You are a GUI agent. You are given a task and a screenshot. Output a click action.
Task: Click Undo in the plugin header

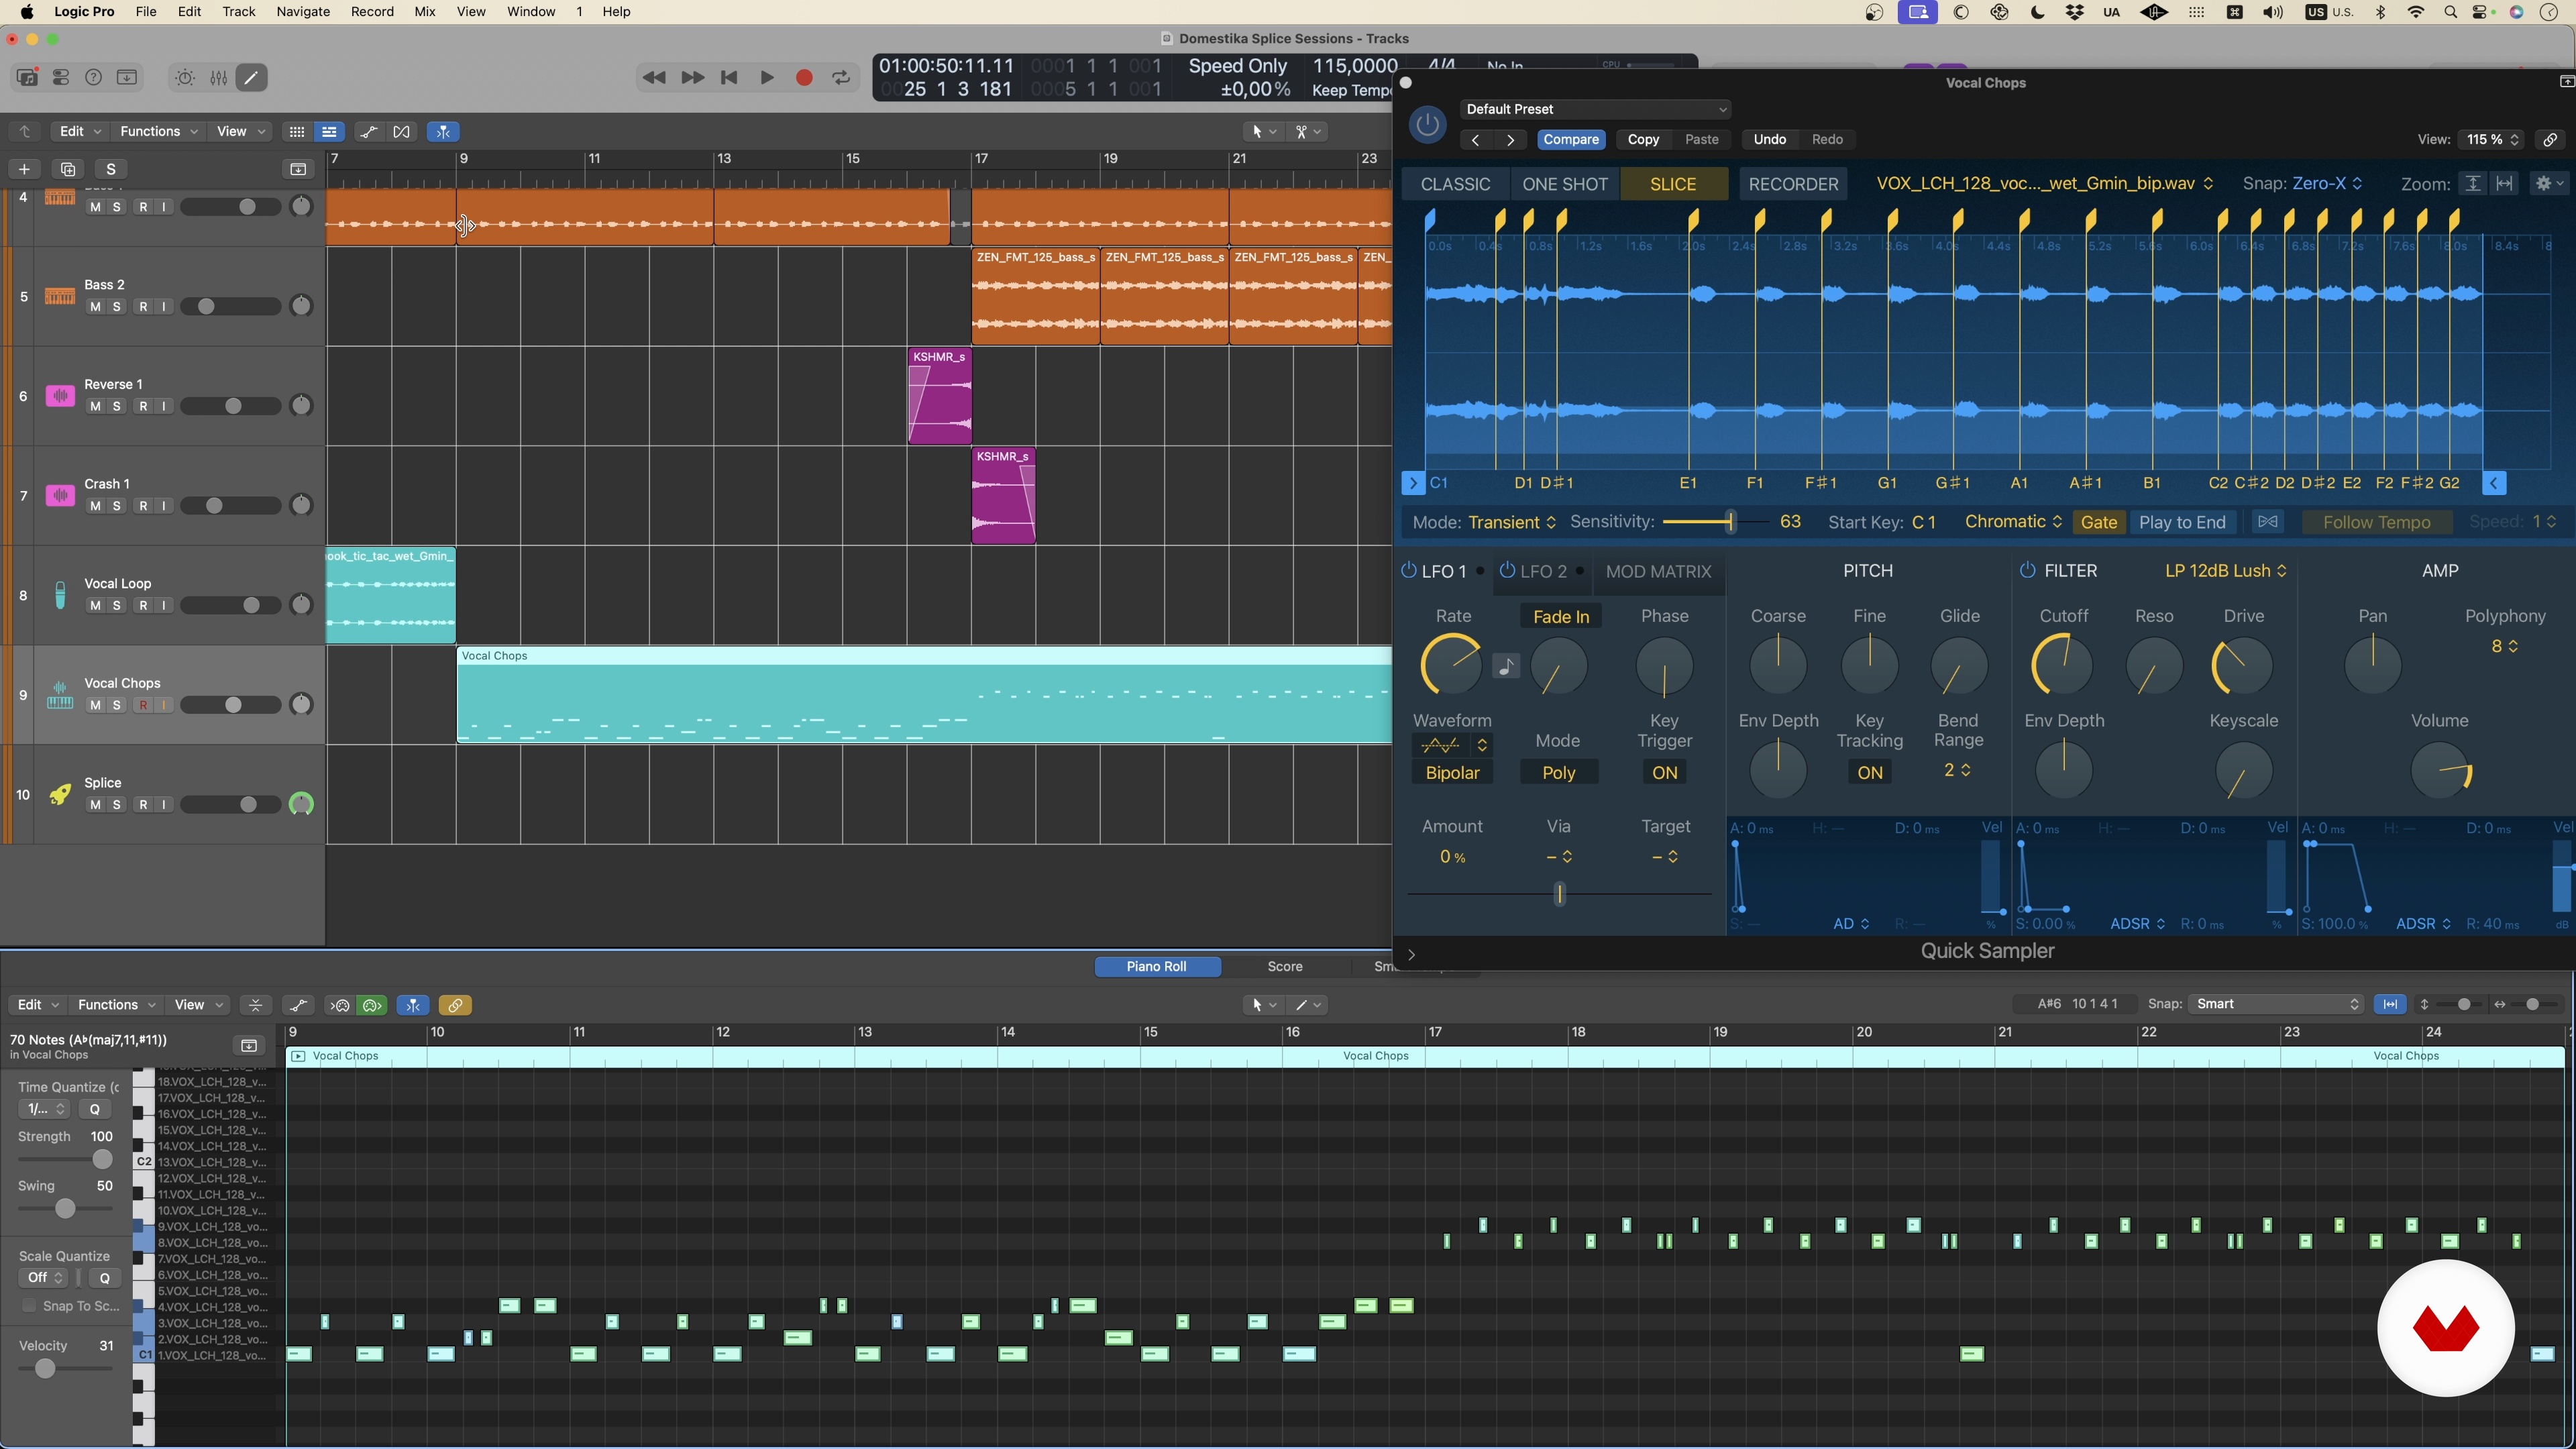[x=1769, y=140]
